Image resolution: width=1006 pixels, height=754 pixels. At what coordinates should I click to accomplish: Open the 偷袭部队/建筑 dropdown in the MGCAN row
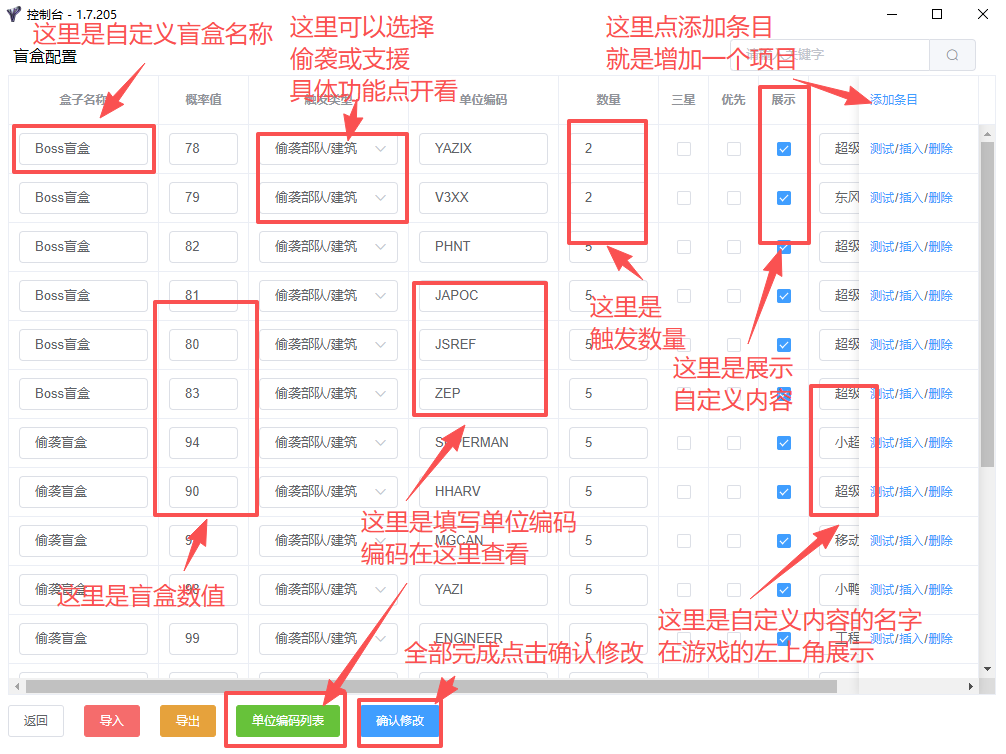(x=328, y=541)
